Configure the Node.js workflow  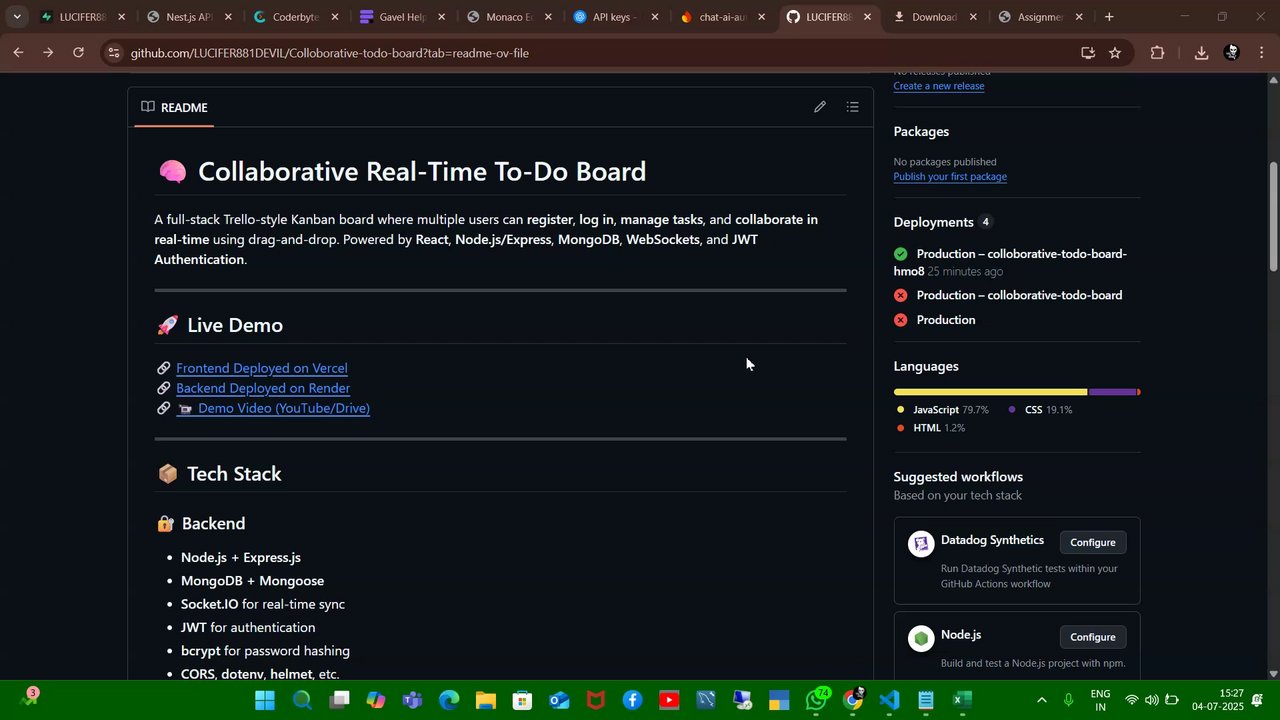click(1093, 637)
